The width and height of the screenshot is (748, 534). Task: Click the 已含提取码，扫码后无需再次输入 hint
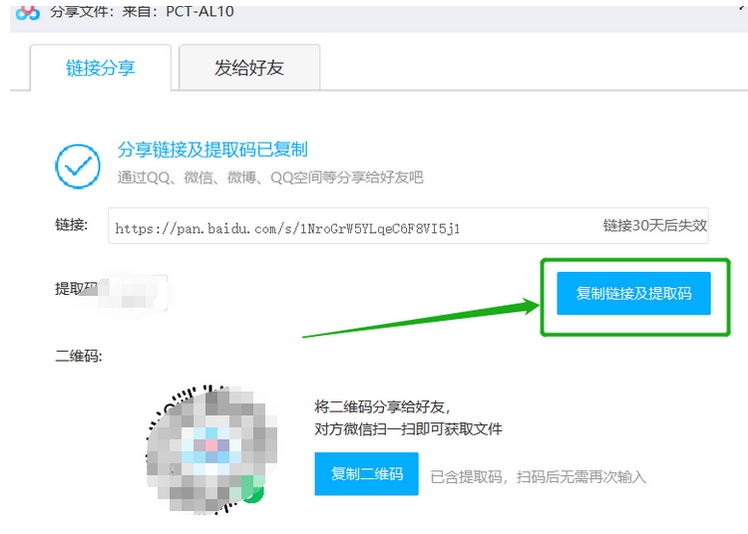[538, 476]
